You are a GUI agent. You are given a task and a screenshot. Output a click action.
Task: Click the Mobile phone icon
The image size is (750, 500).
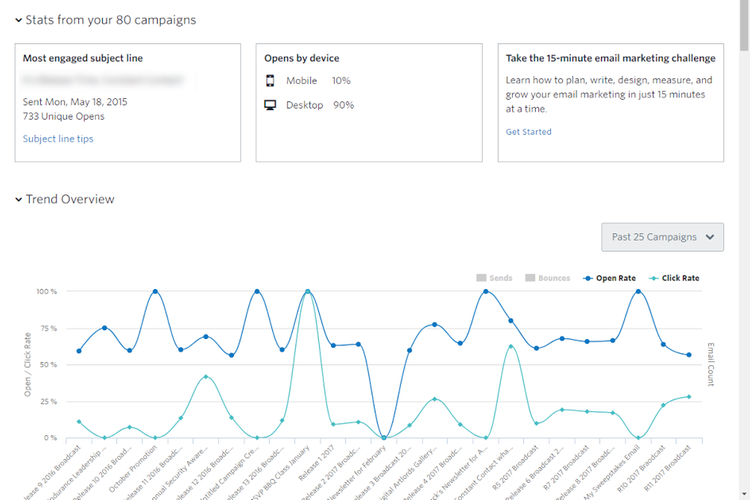pyautogui.click(x=270, y=81)
